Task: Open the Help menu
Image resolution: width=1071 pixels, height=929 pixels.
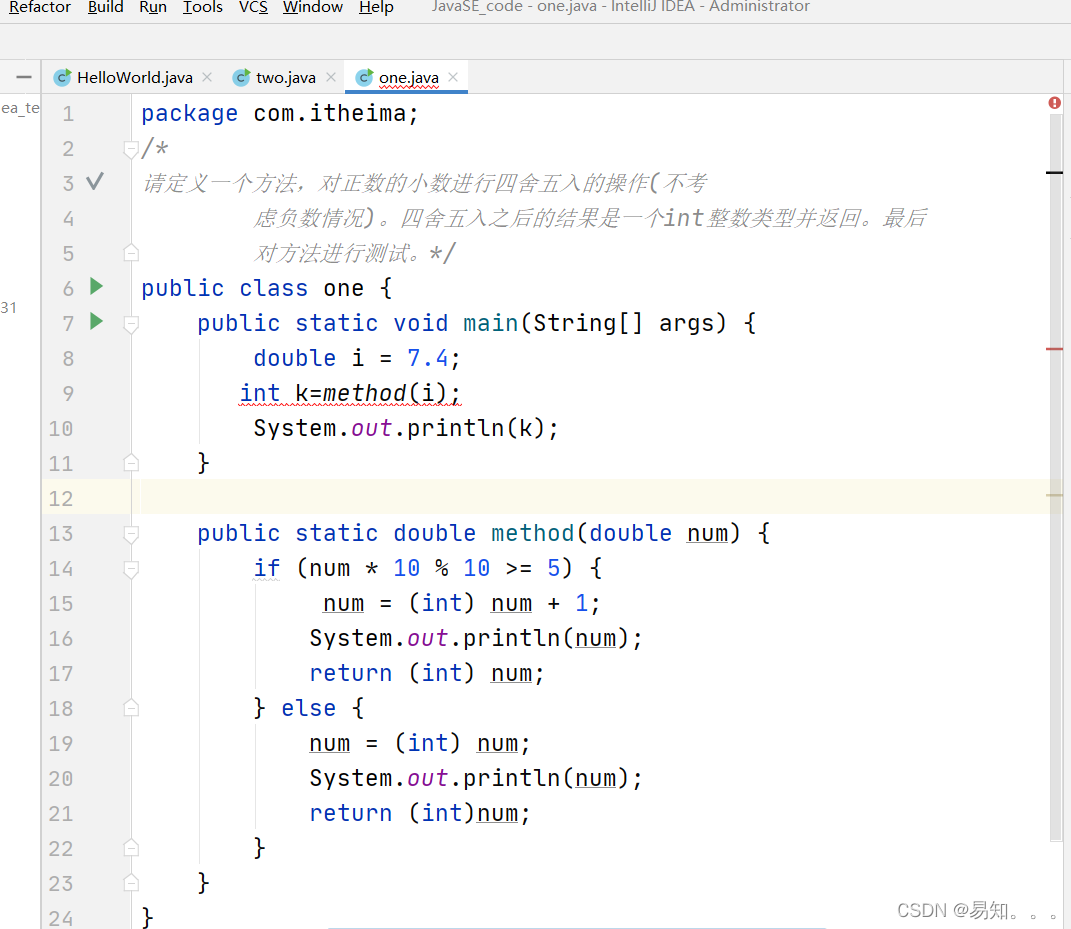Action: tap(376, 7)
